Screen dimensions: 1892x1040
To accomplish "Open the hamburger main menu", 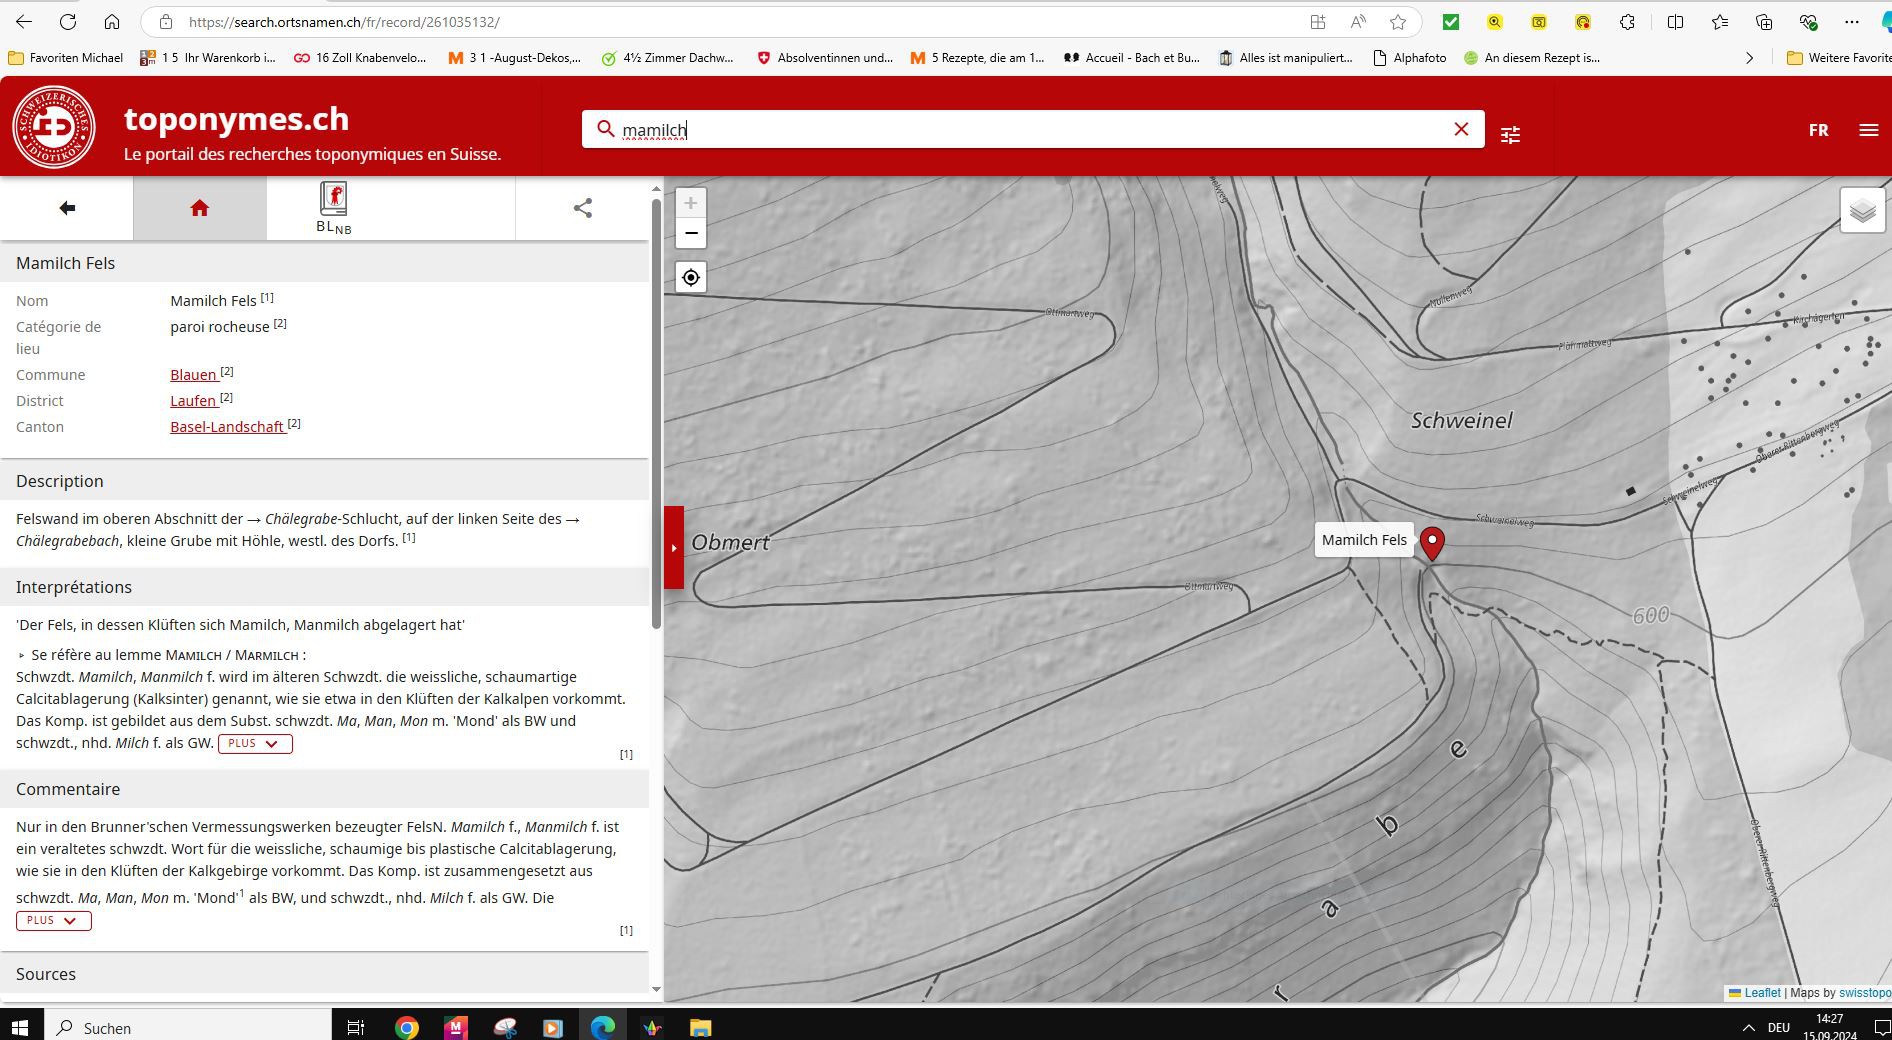I will [x=1868, y=130].
